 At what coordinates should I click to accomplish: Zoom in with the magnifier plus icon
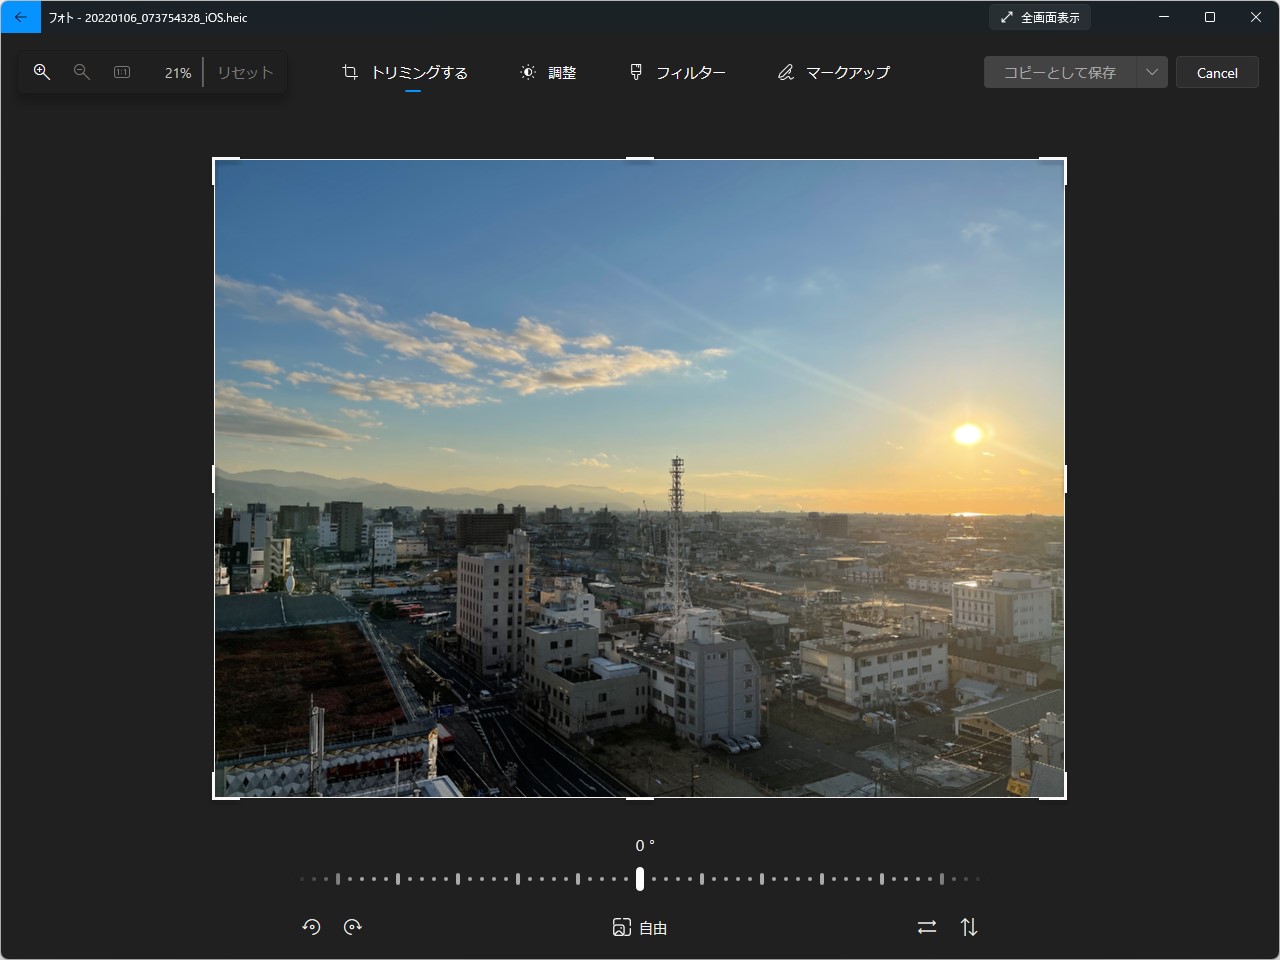click(x=42, y=72)
